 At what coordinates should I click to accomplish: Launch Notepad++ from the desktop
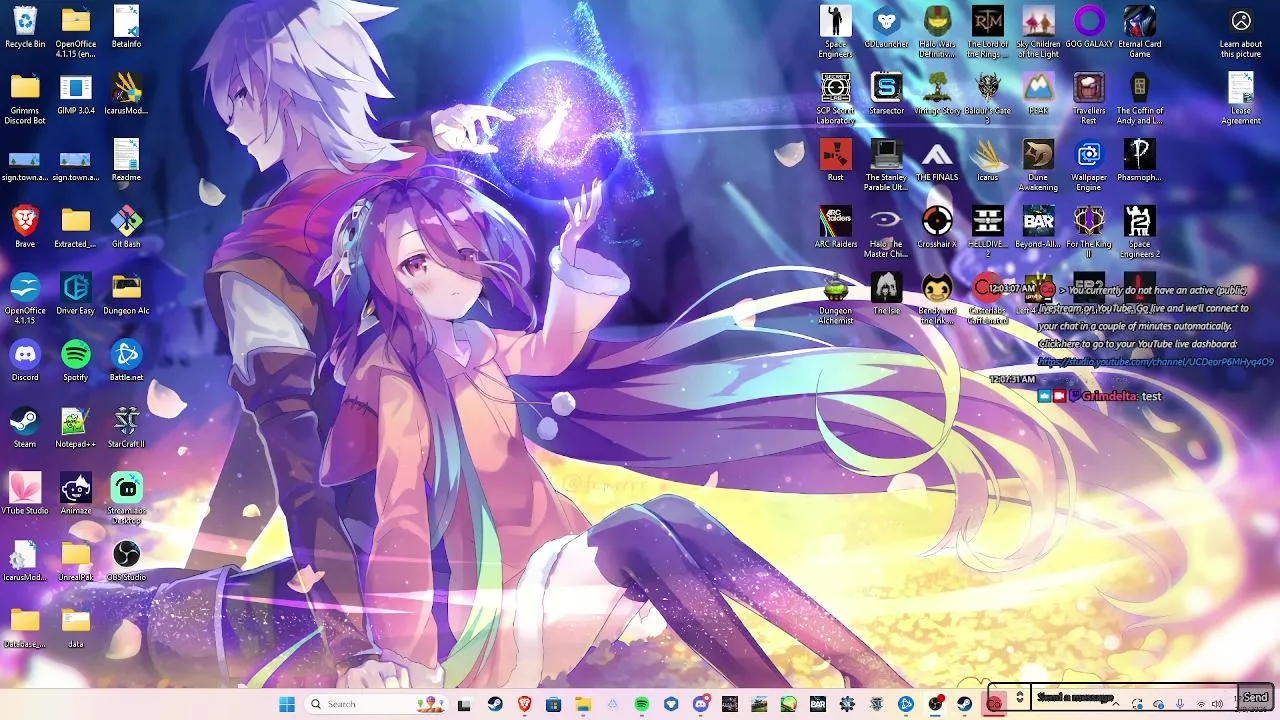(75, 428)
